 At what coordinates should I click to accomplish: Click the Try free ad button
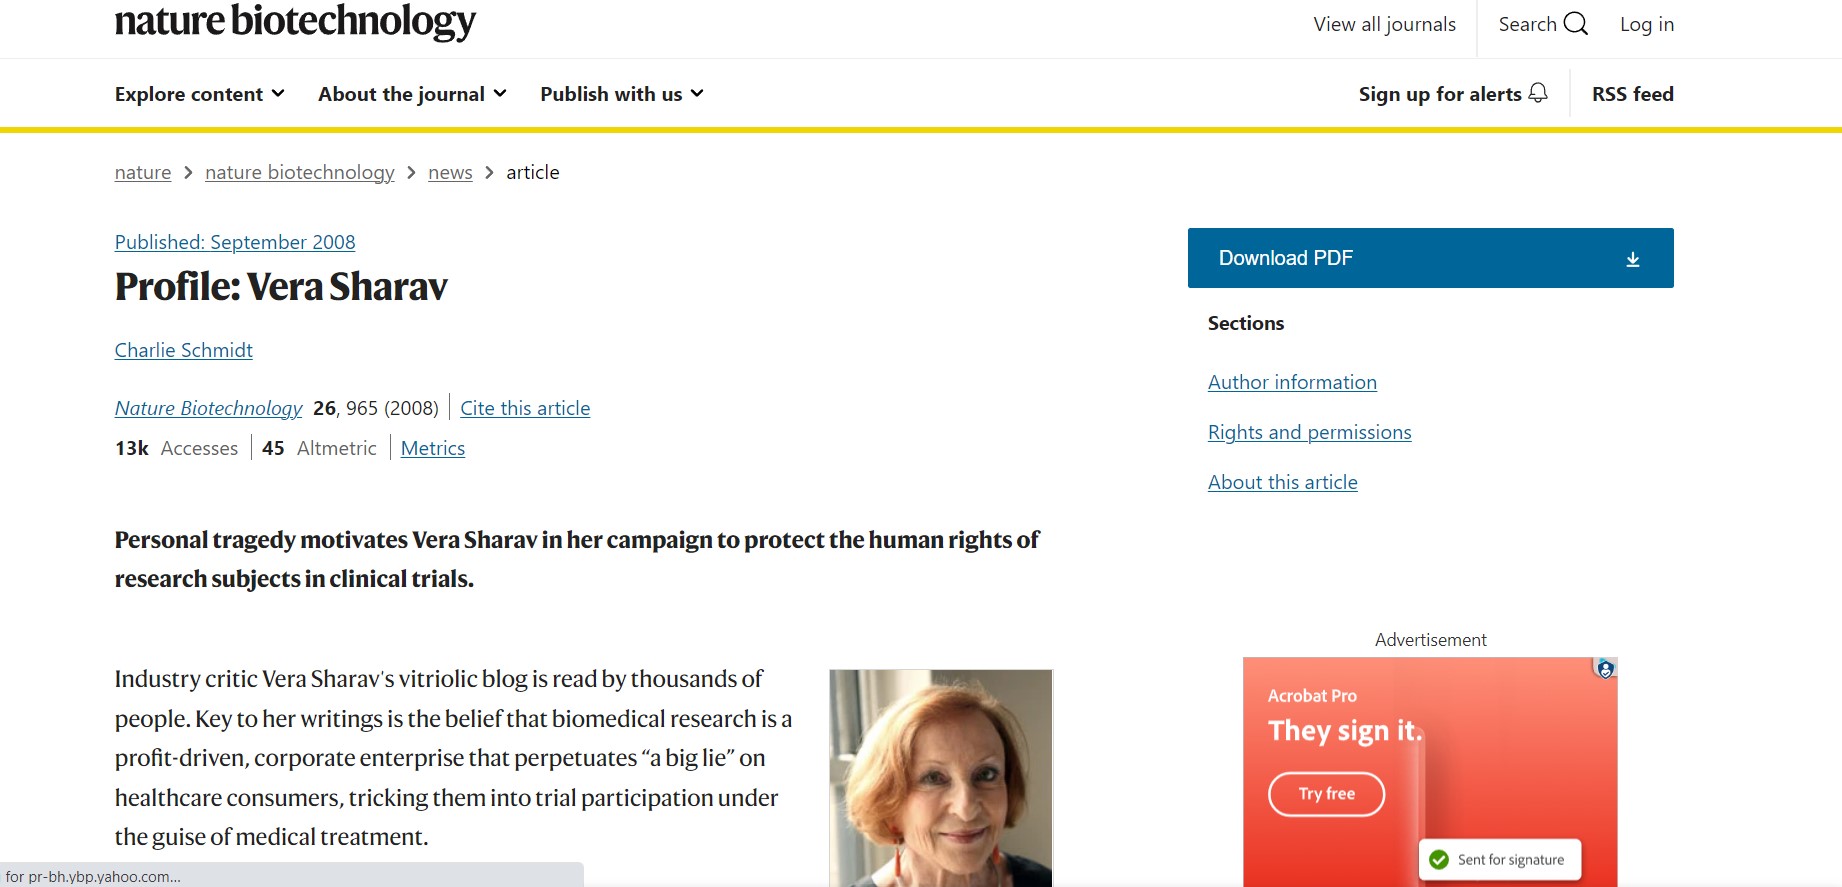coord(1326,794)
